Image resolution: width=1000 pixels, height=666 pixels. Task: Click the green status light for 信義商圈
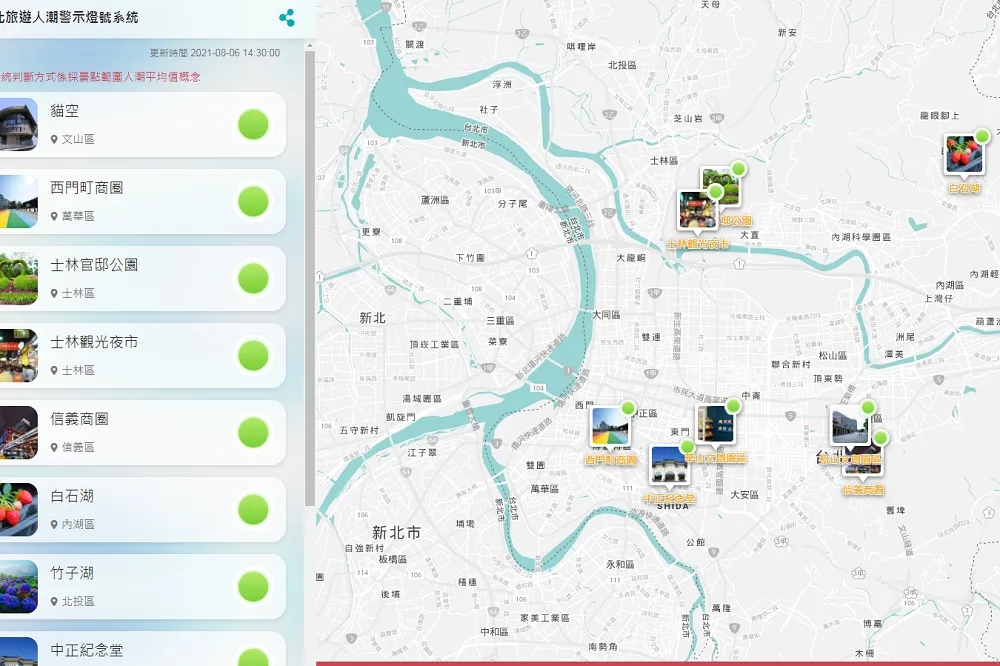tap(253, 433)
